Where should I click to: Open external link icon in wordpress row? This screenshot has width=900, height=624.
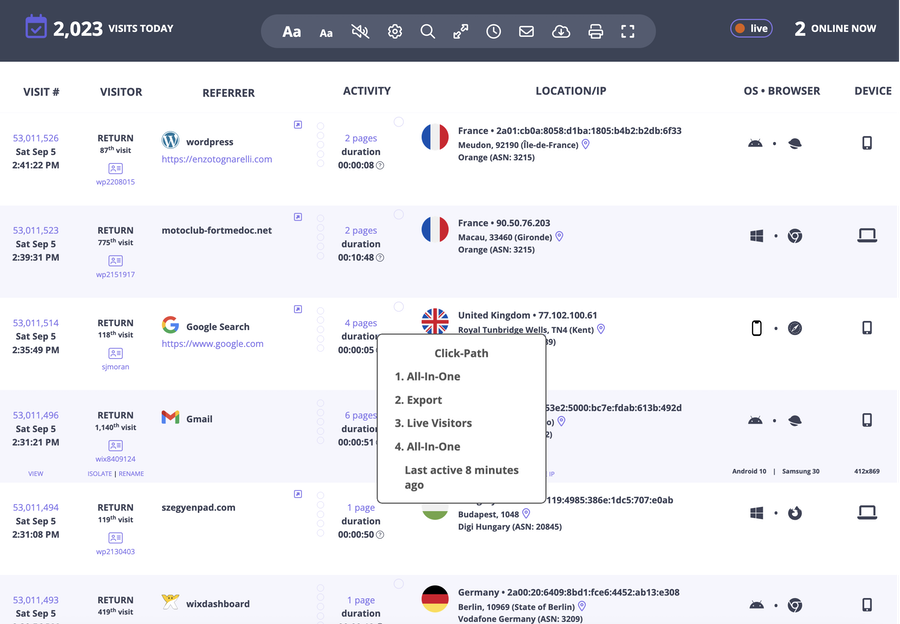(298, 125)
